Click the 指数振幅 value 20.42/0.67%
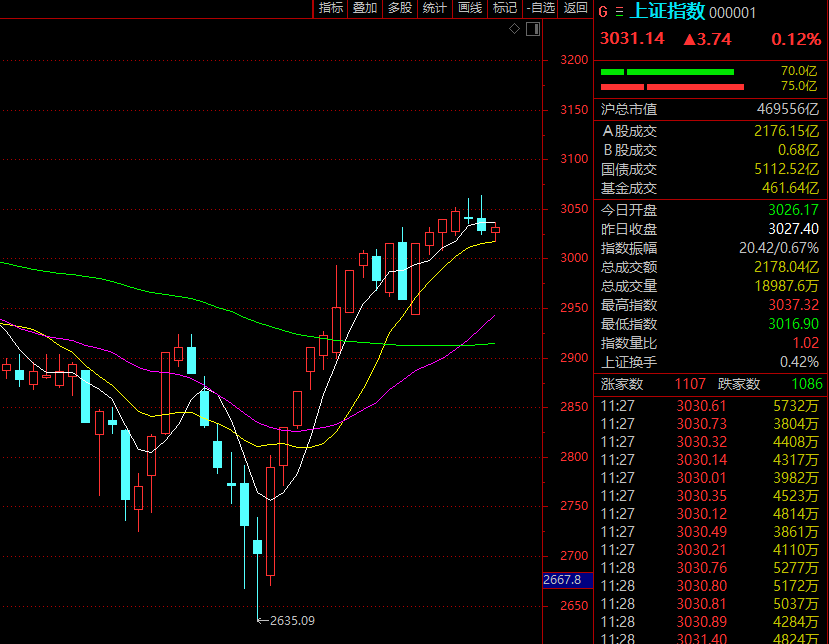 click(778, 248)
